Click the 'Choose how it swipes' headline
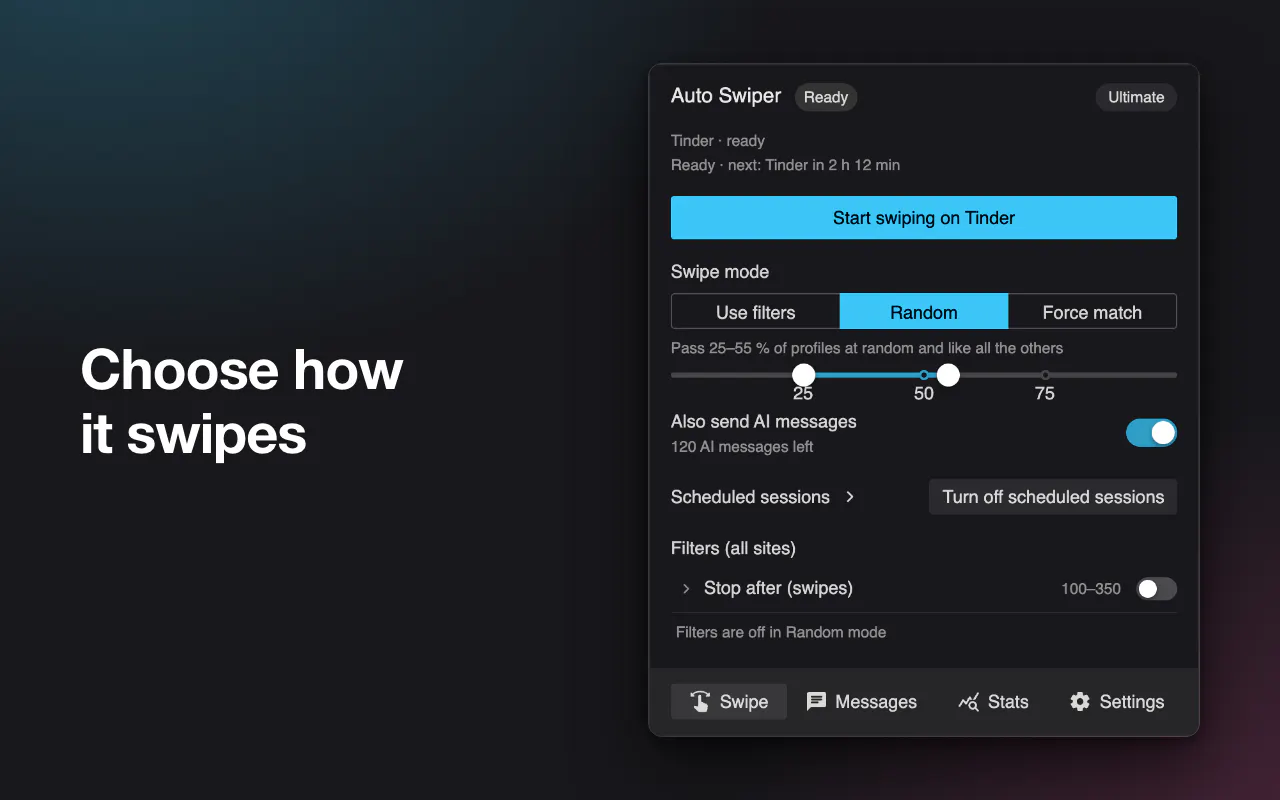1280x800 pixels. coord(242,402)
